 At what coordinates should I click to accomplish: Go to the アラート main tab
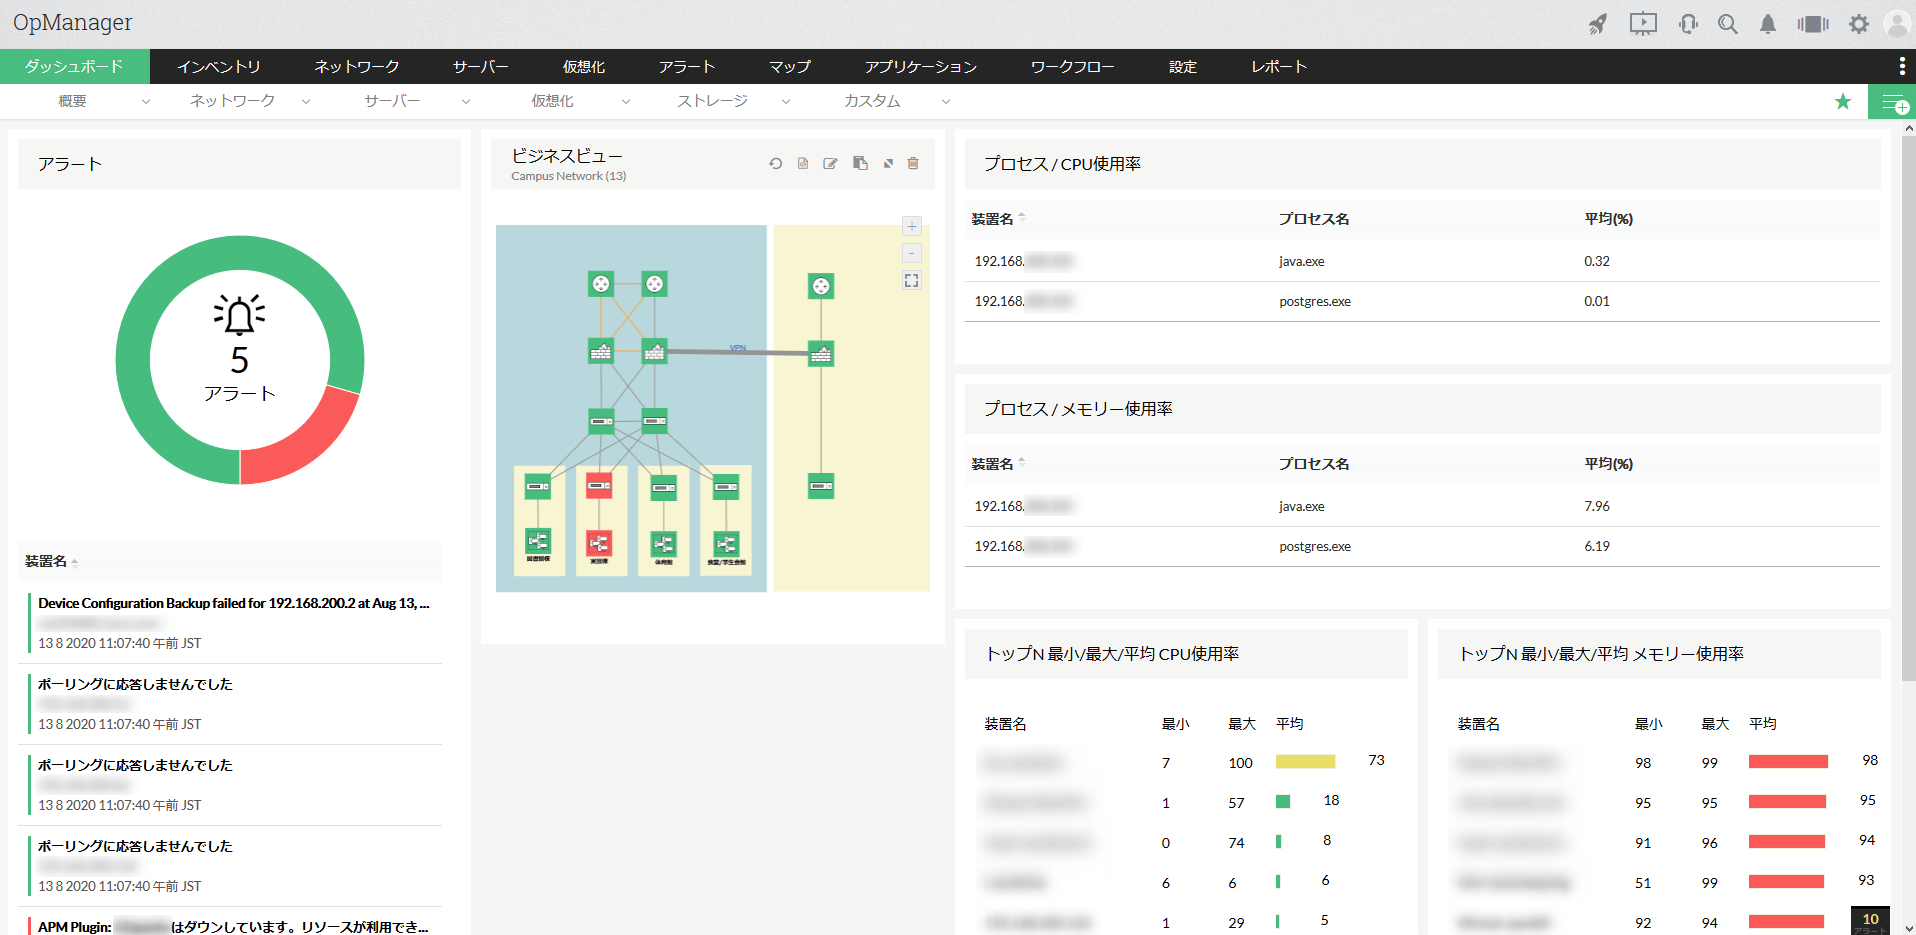687,66
